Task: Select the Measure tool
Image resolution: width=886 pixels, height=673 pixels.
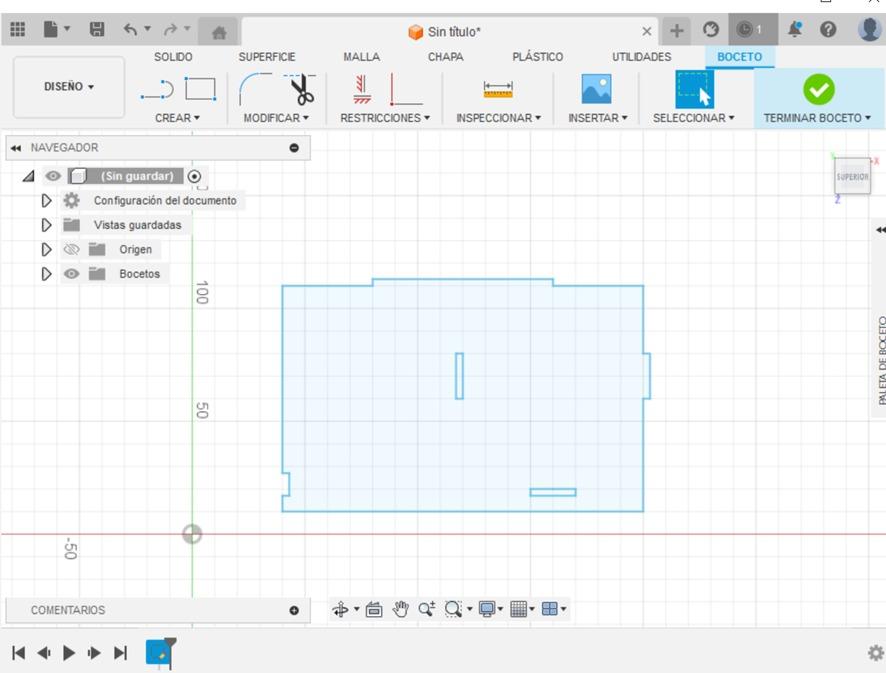Action: pyautogui.click(x=498, y=90)
